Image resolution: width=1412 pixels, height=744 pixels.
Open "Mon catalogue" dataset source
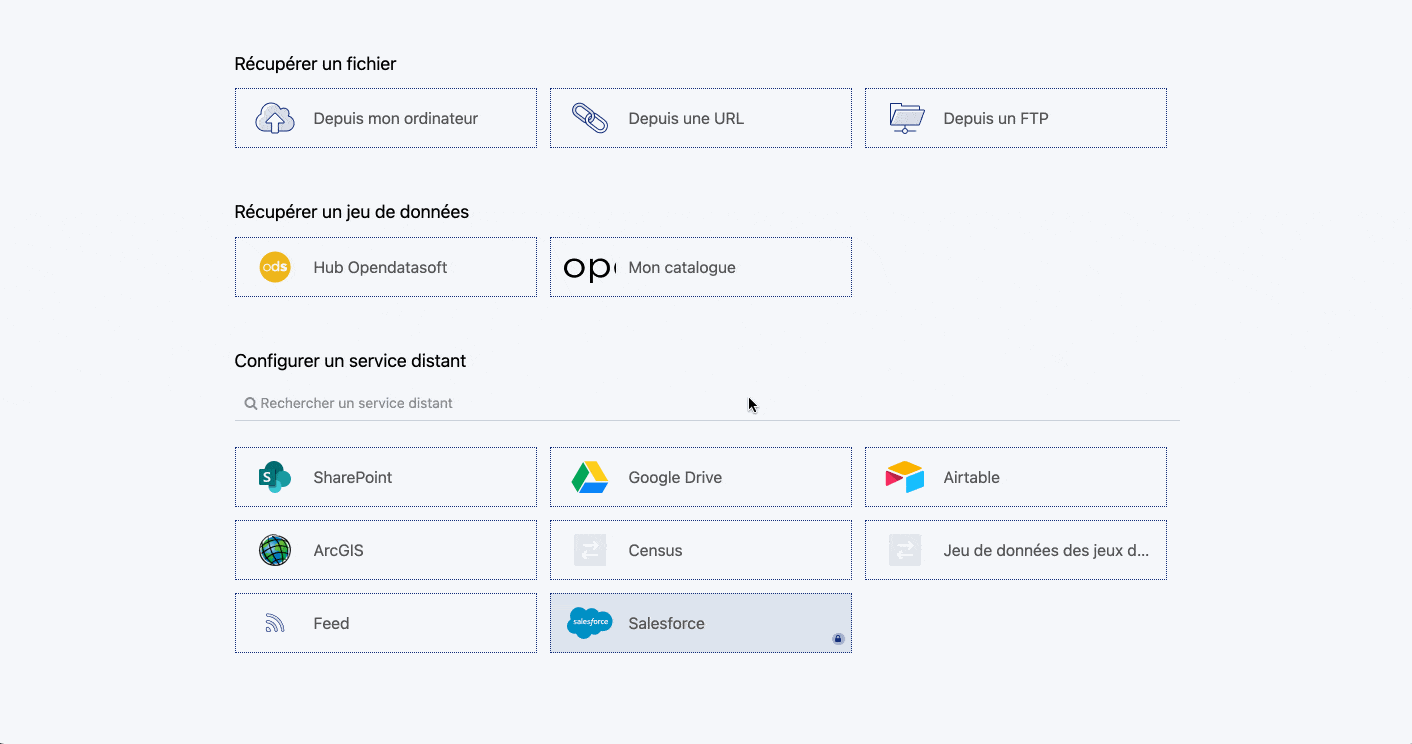pos(682,267)
